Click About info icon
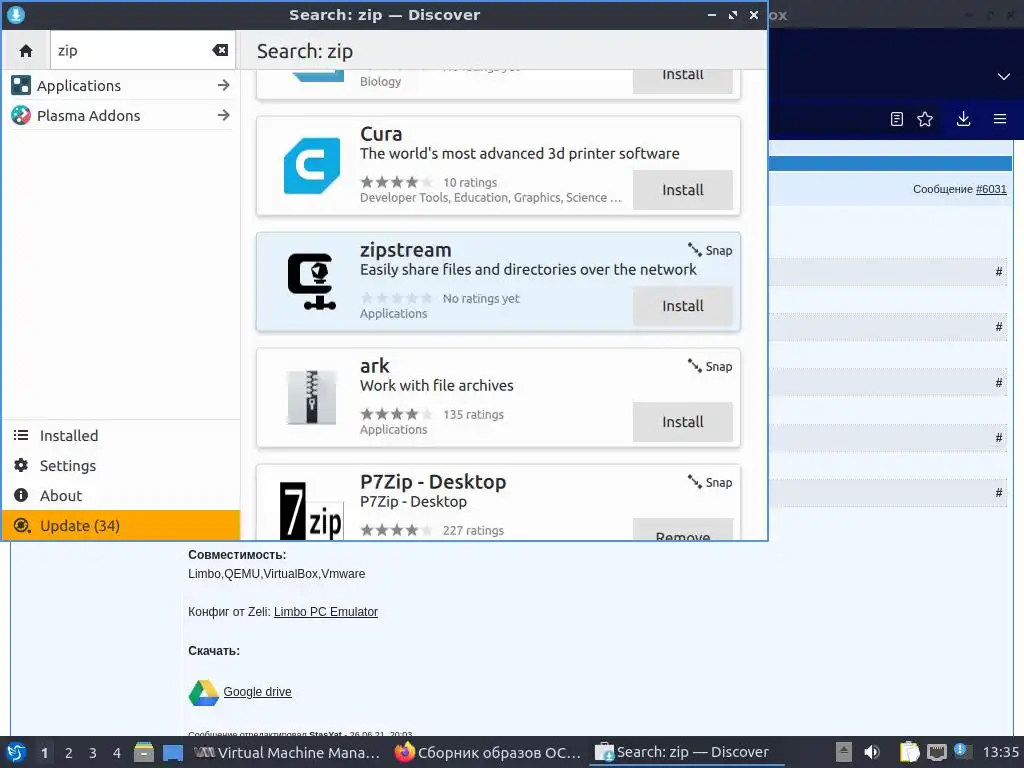 click(21, 496)
